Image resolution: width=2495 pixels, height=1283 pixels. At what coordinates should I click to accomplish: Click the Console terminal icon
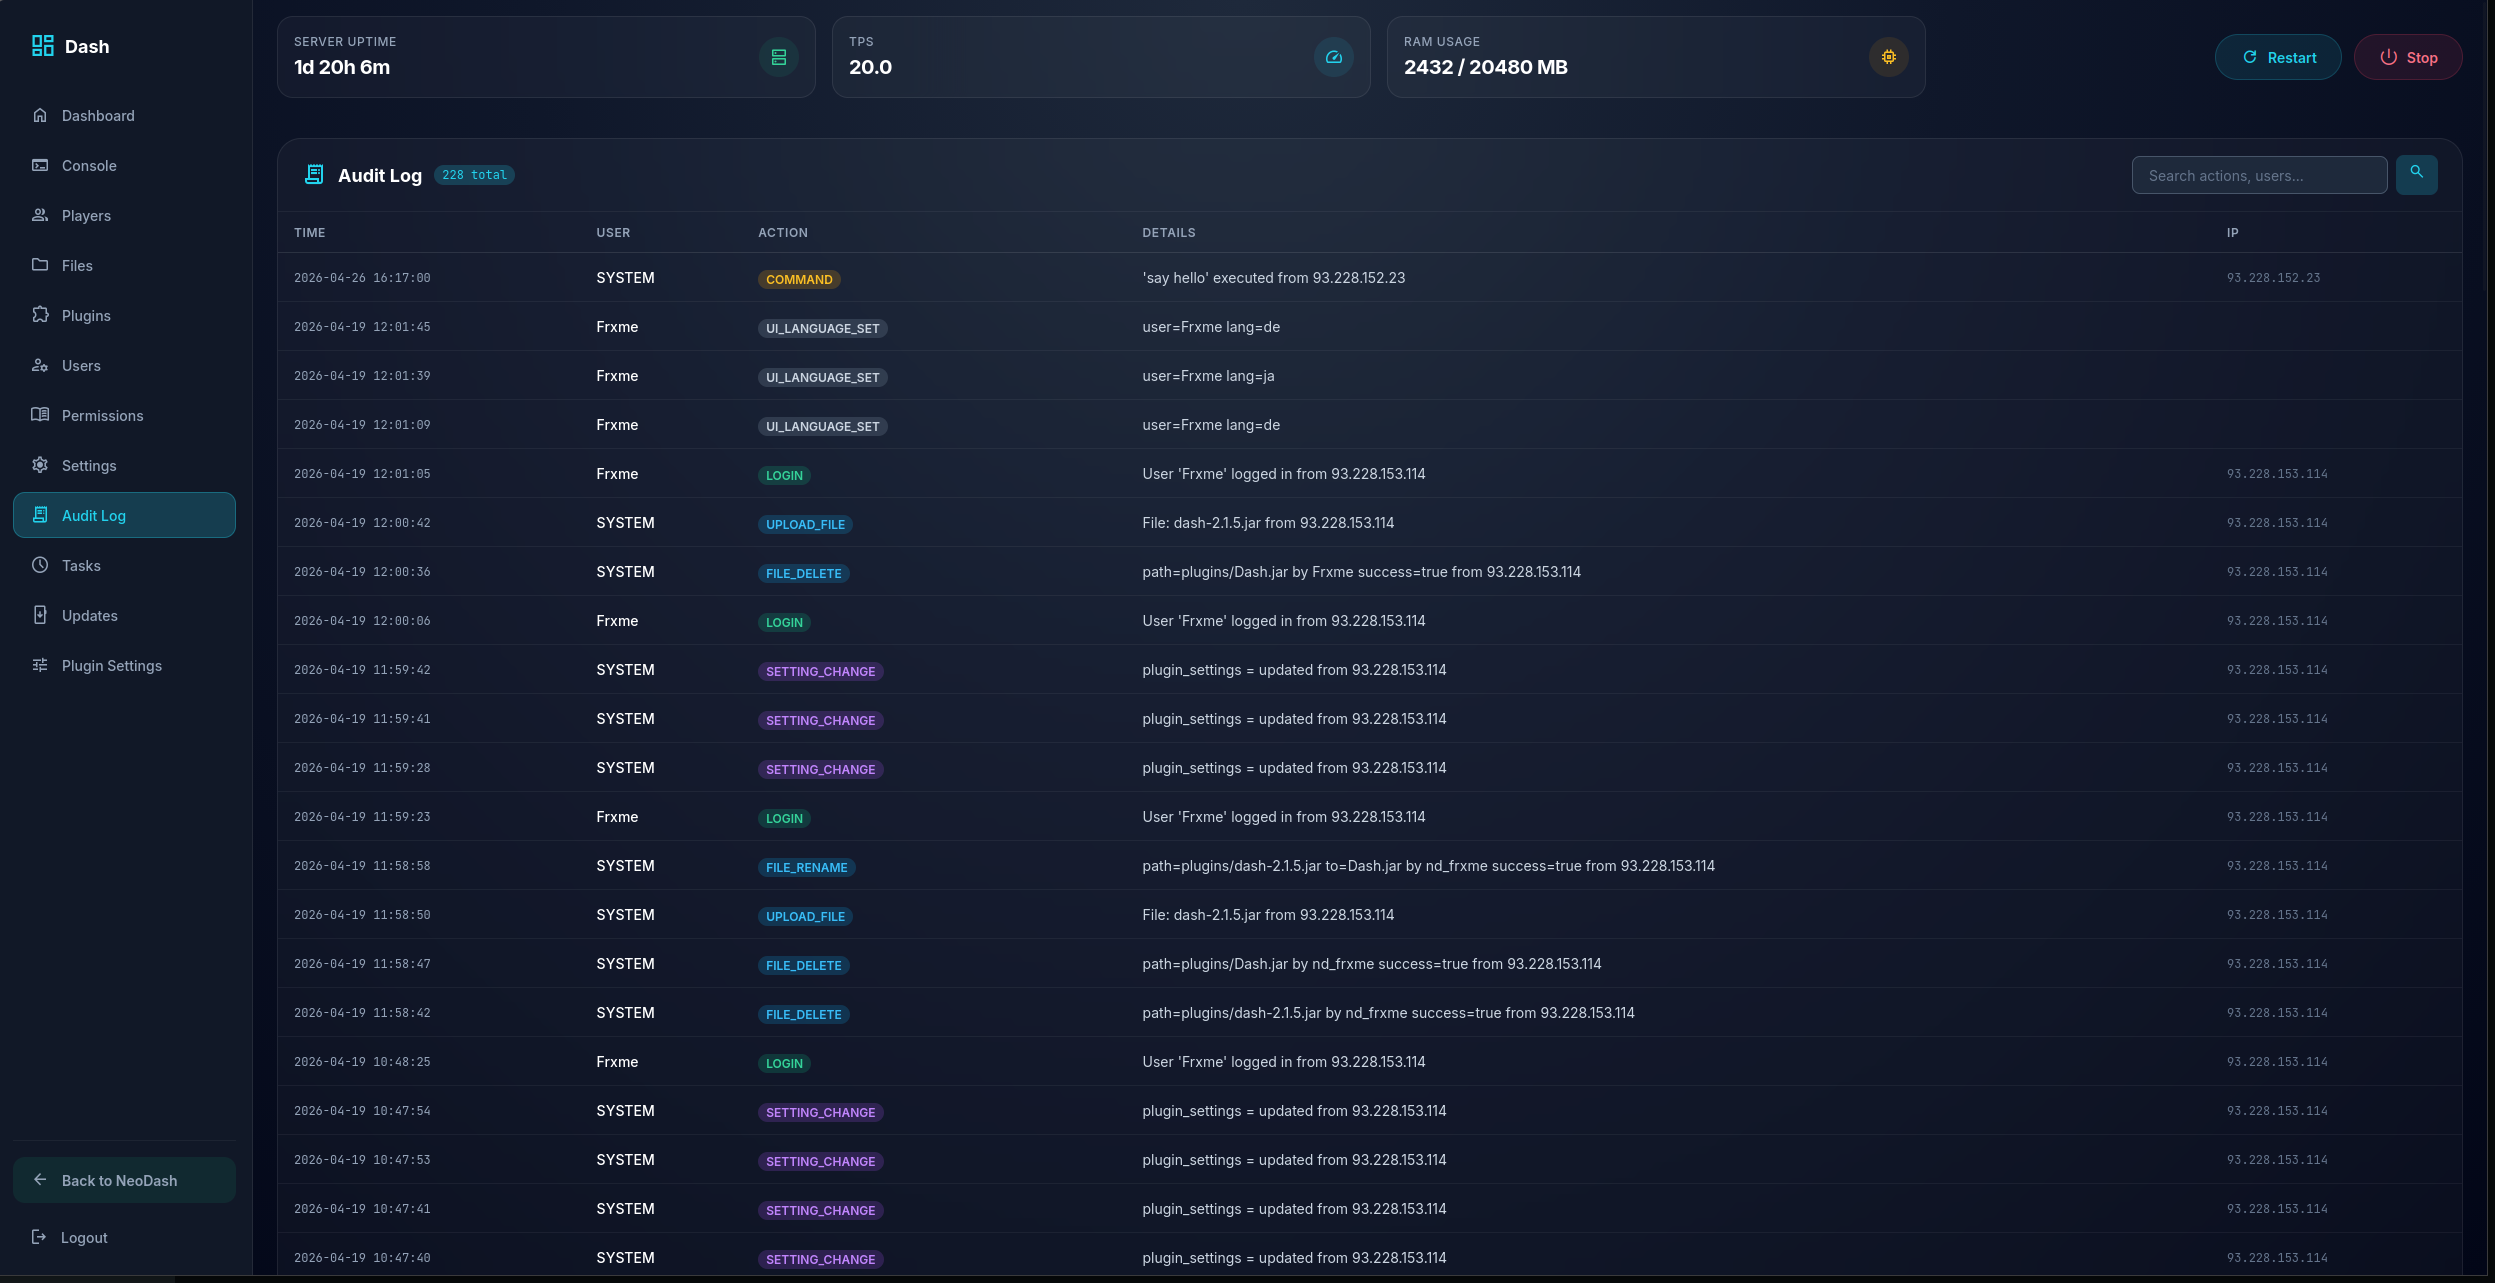[40, 165]
